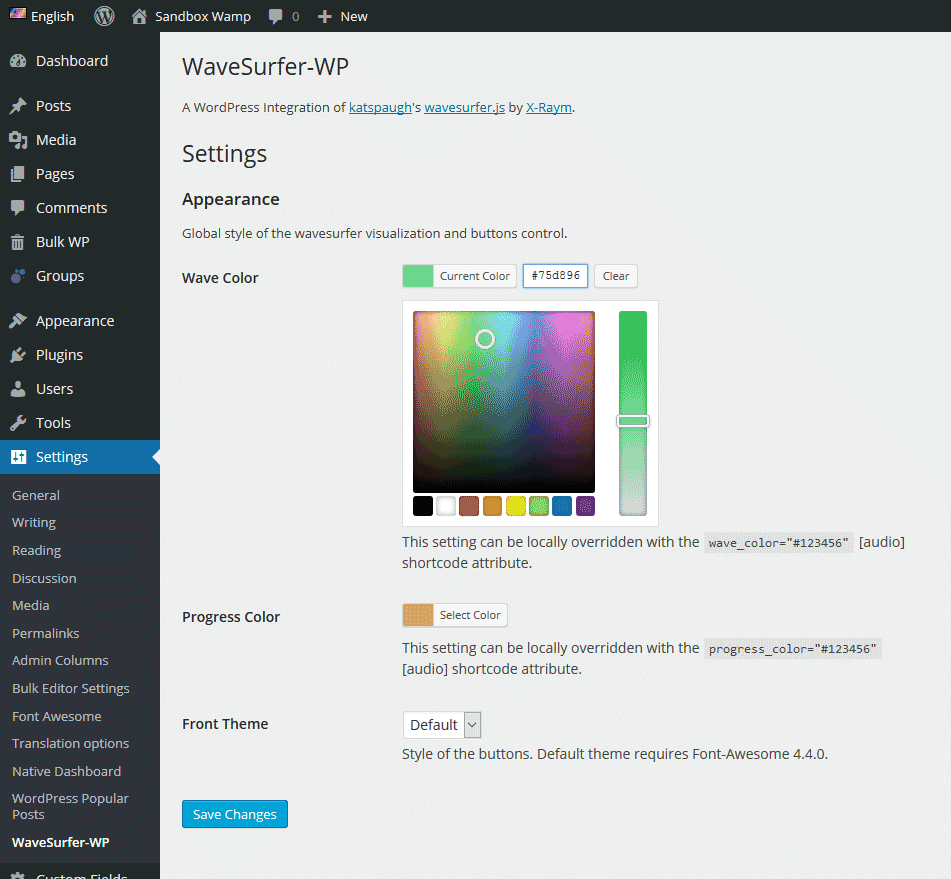
Task: Open the Front Theme dropdown
Action: 442,725
